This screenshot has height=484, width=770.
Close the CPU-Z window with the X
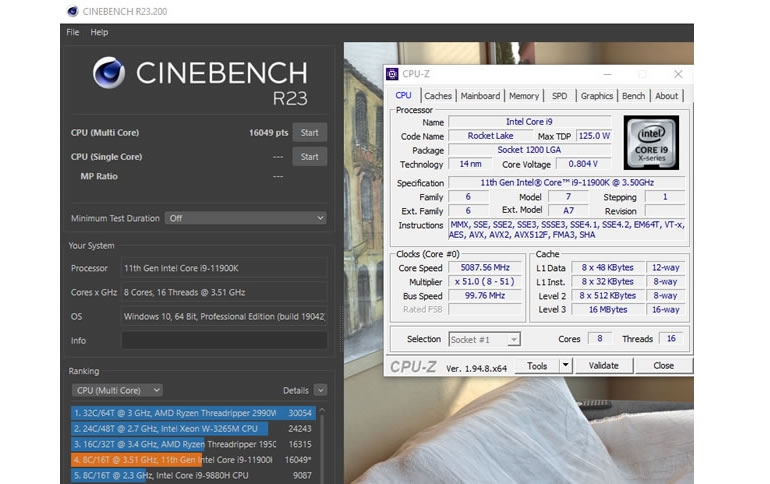click(678, 74)
